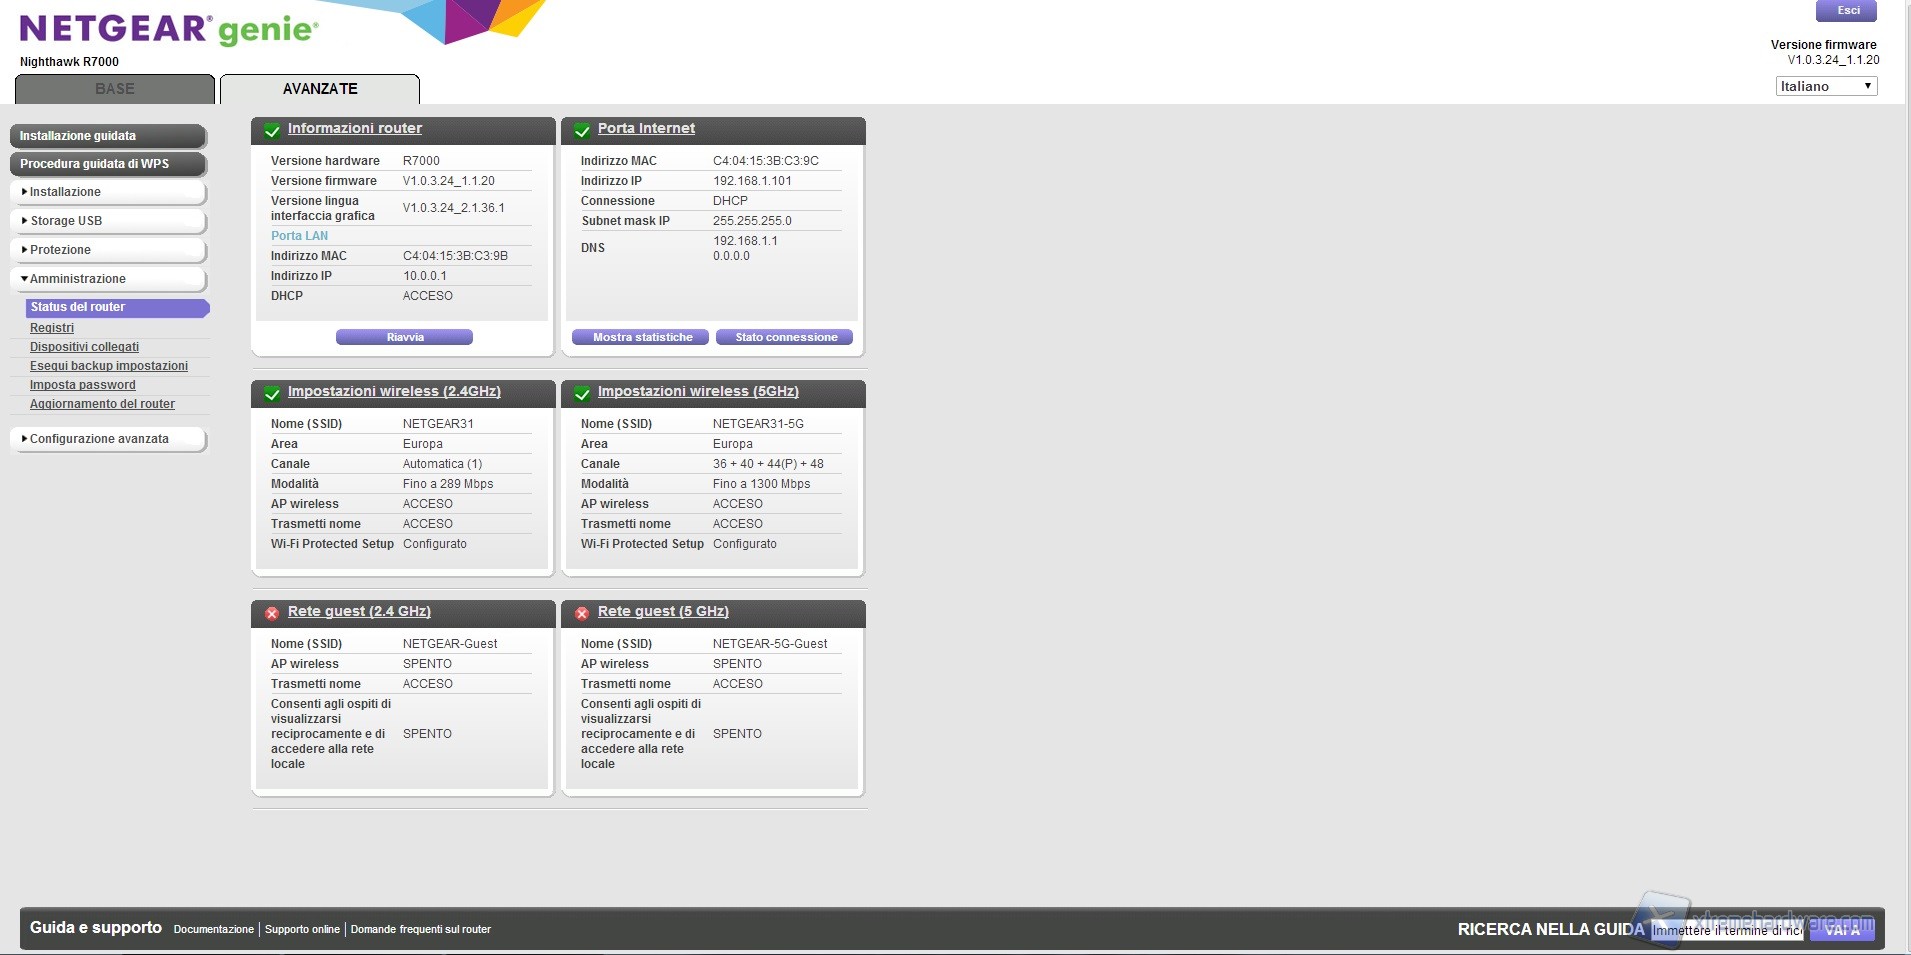Click green check icon for wireless 2.4GHz settings

tap(271, 393)
